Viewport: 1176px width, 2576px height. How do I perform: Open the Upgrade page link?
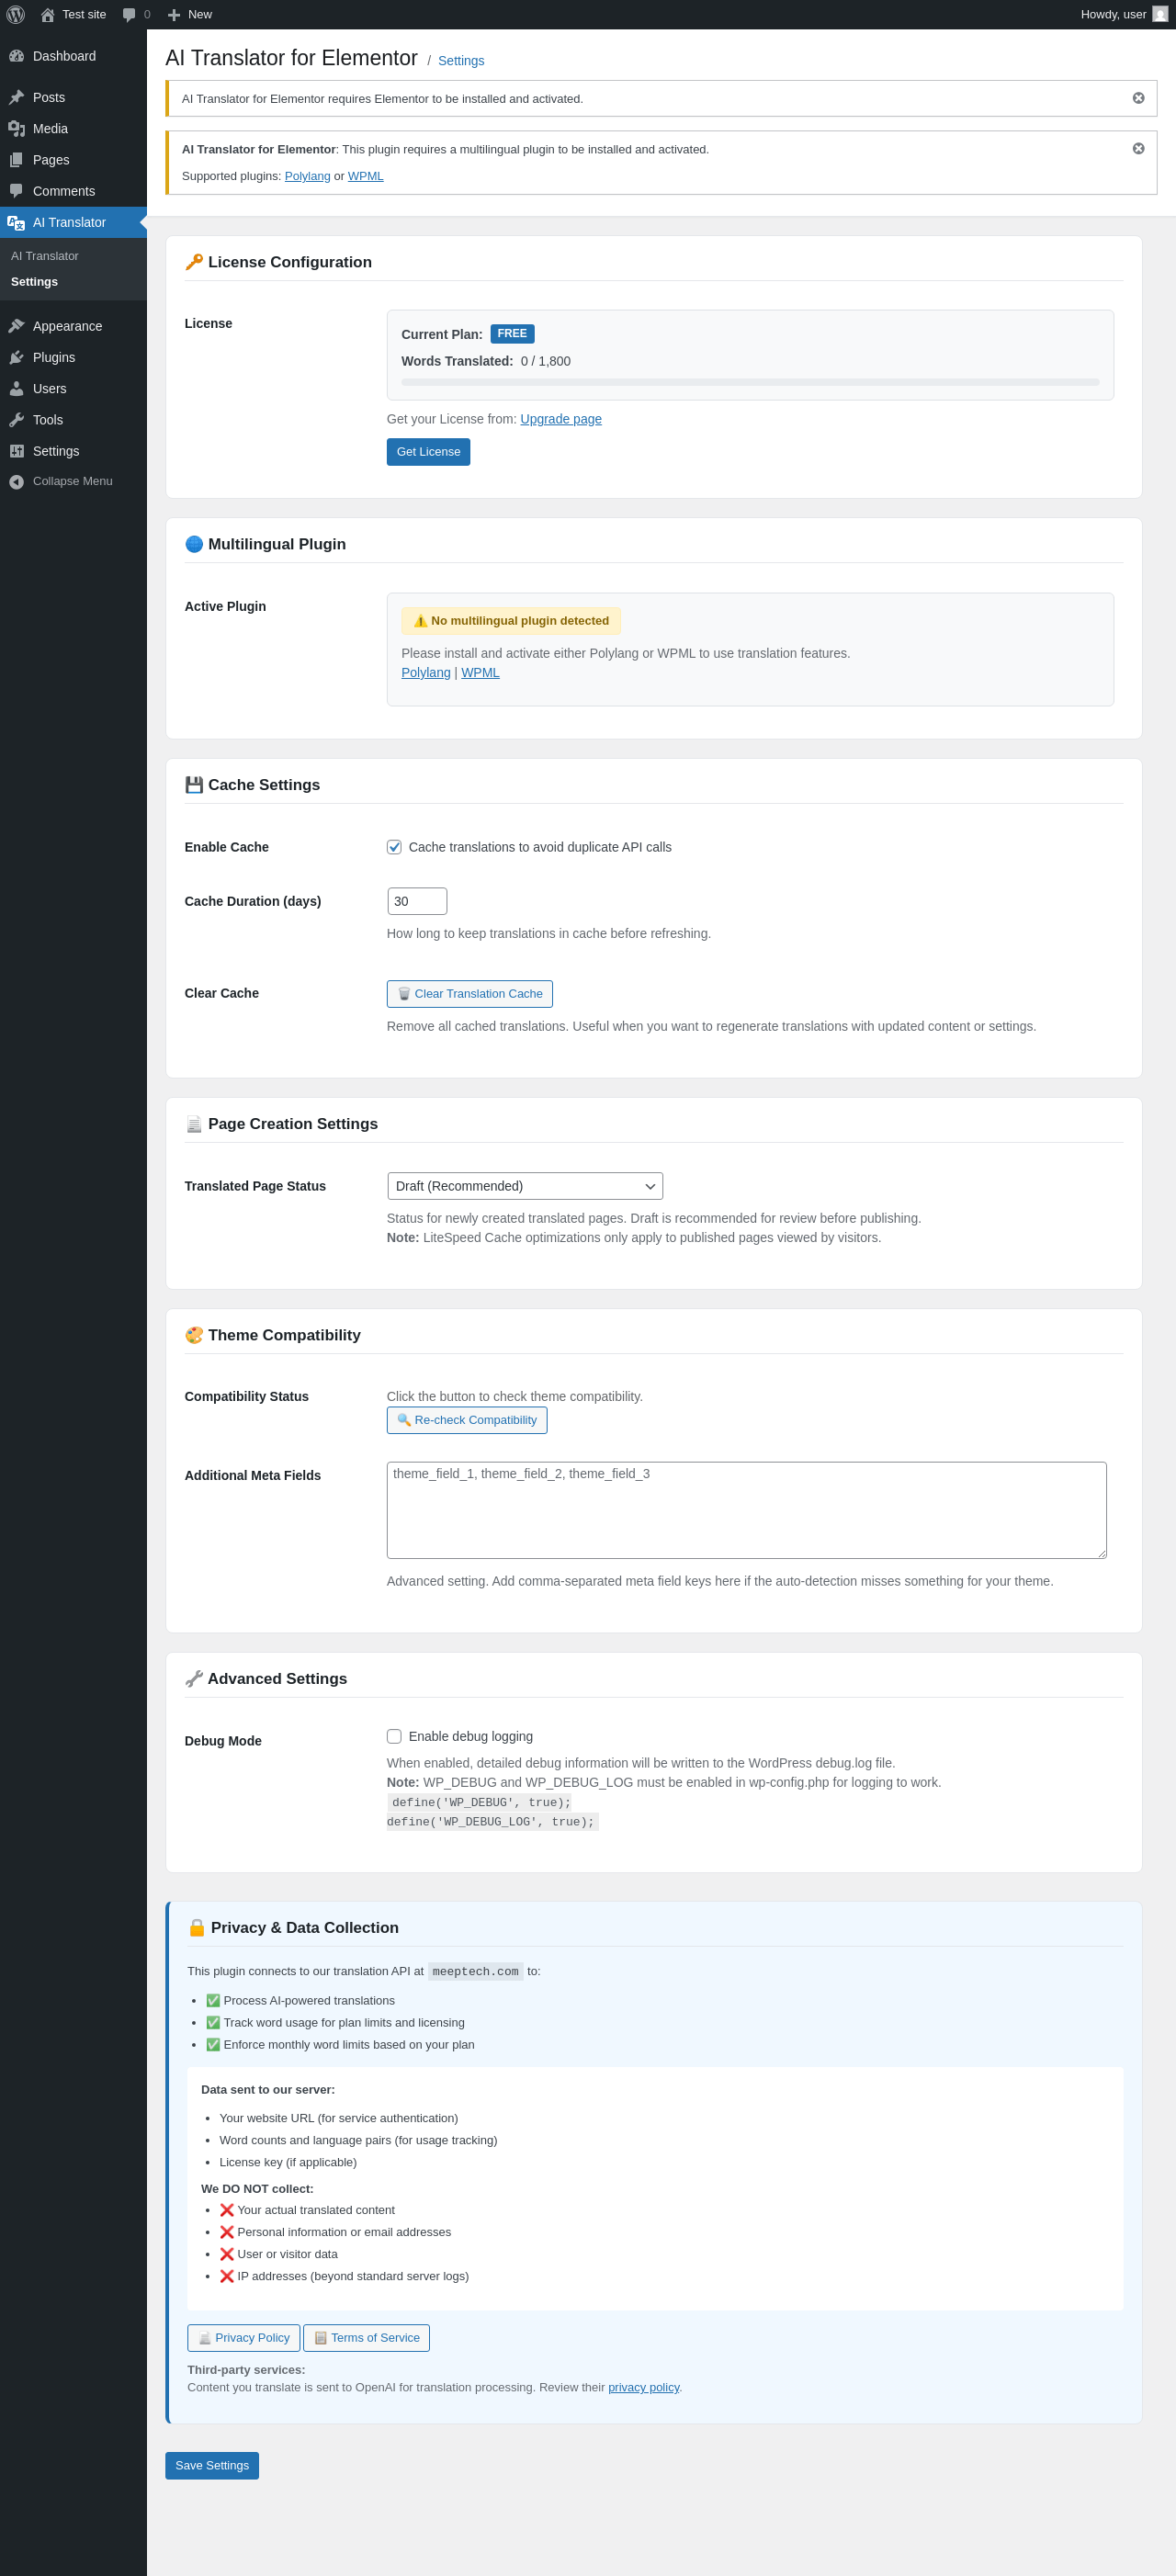(561, 419)
